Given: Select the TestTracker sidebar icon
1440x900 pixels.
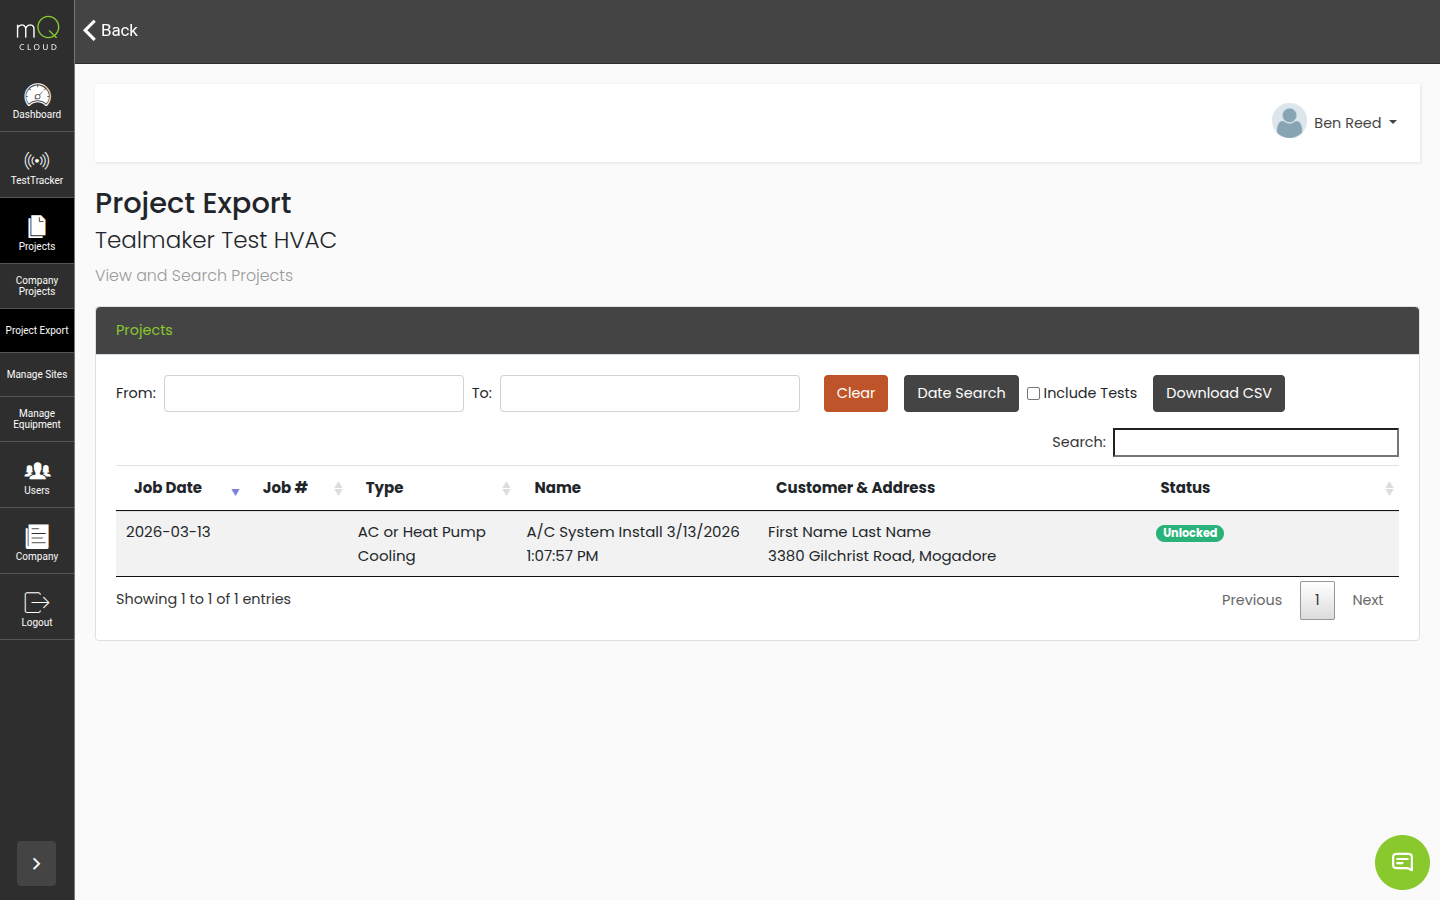Looking at the screenshot, I should pos(37,166).
